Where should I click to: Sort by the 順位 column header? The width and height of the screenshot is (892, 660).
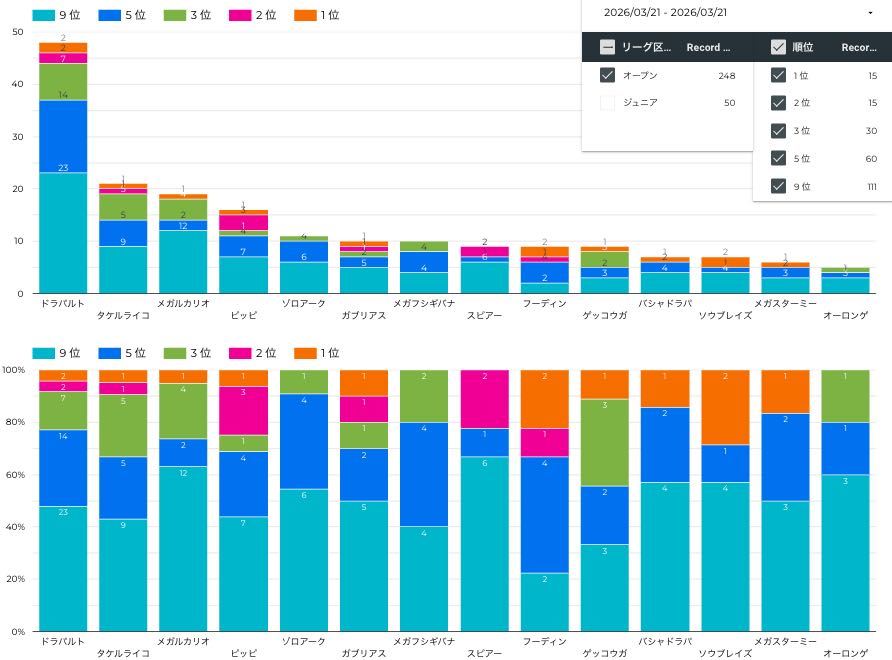point(802,47)
